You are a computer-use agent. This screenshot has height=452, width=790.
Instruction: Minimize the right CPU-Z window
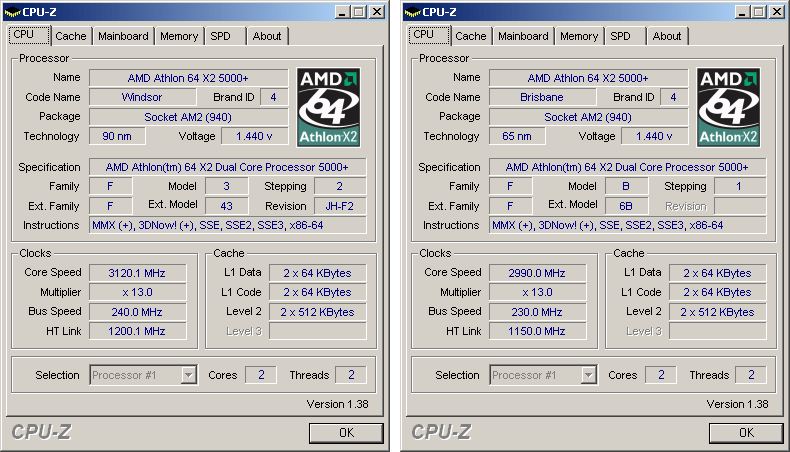click(743, 12)
